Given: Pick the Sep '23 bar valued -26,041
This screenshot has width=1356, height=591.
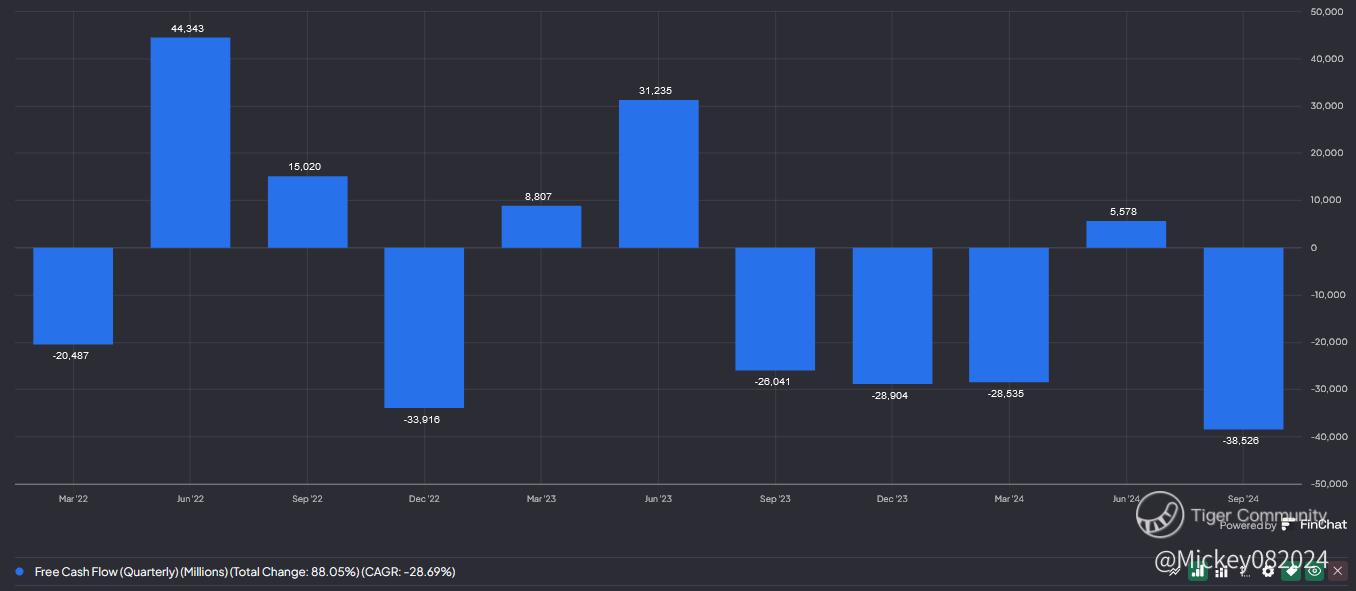Looking at the screenshot, I should click(x=775, y=309).
